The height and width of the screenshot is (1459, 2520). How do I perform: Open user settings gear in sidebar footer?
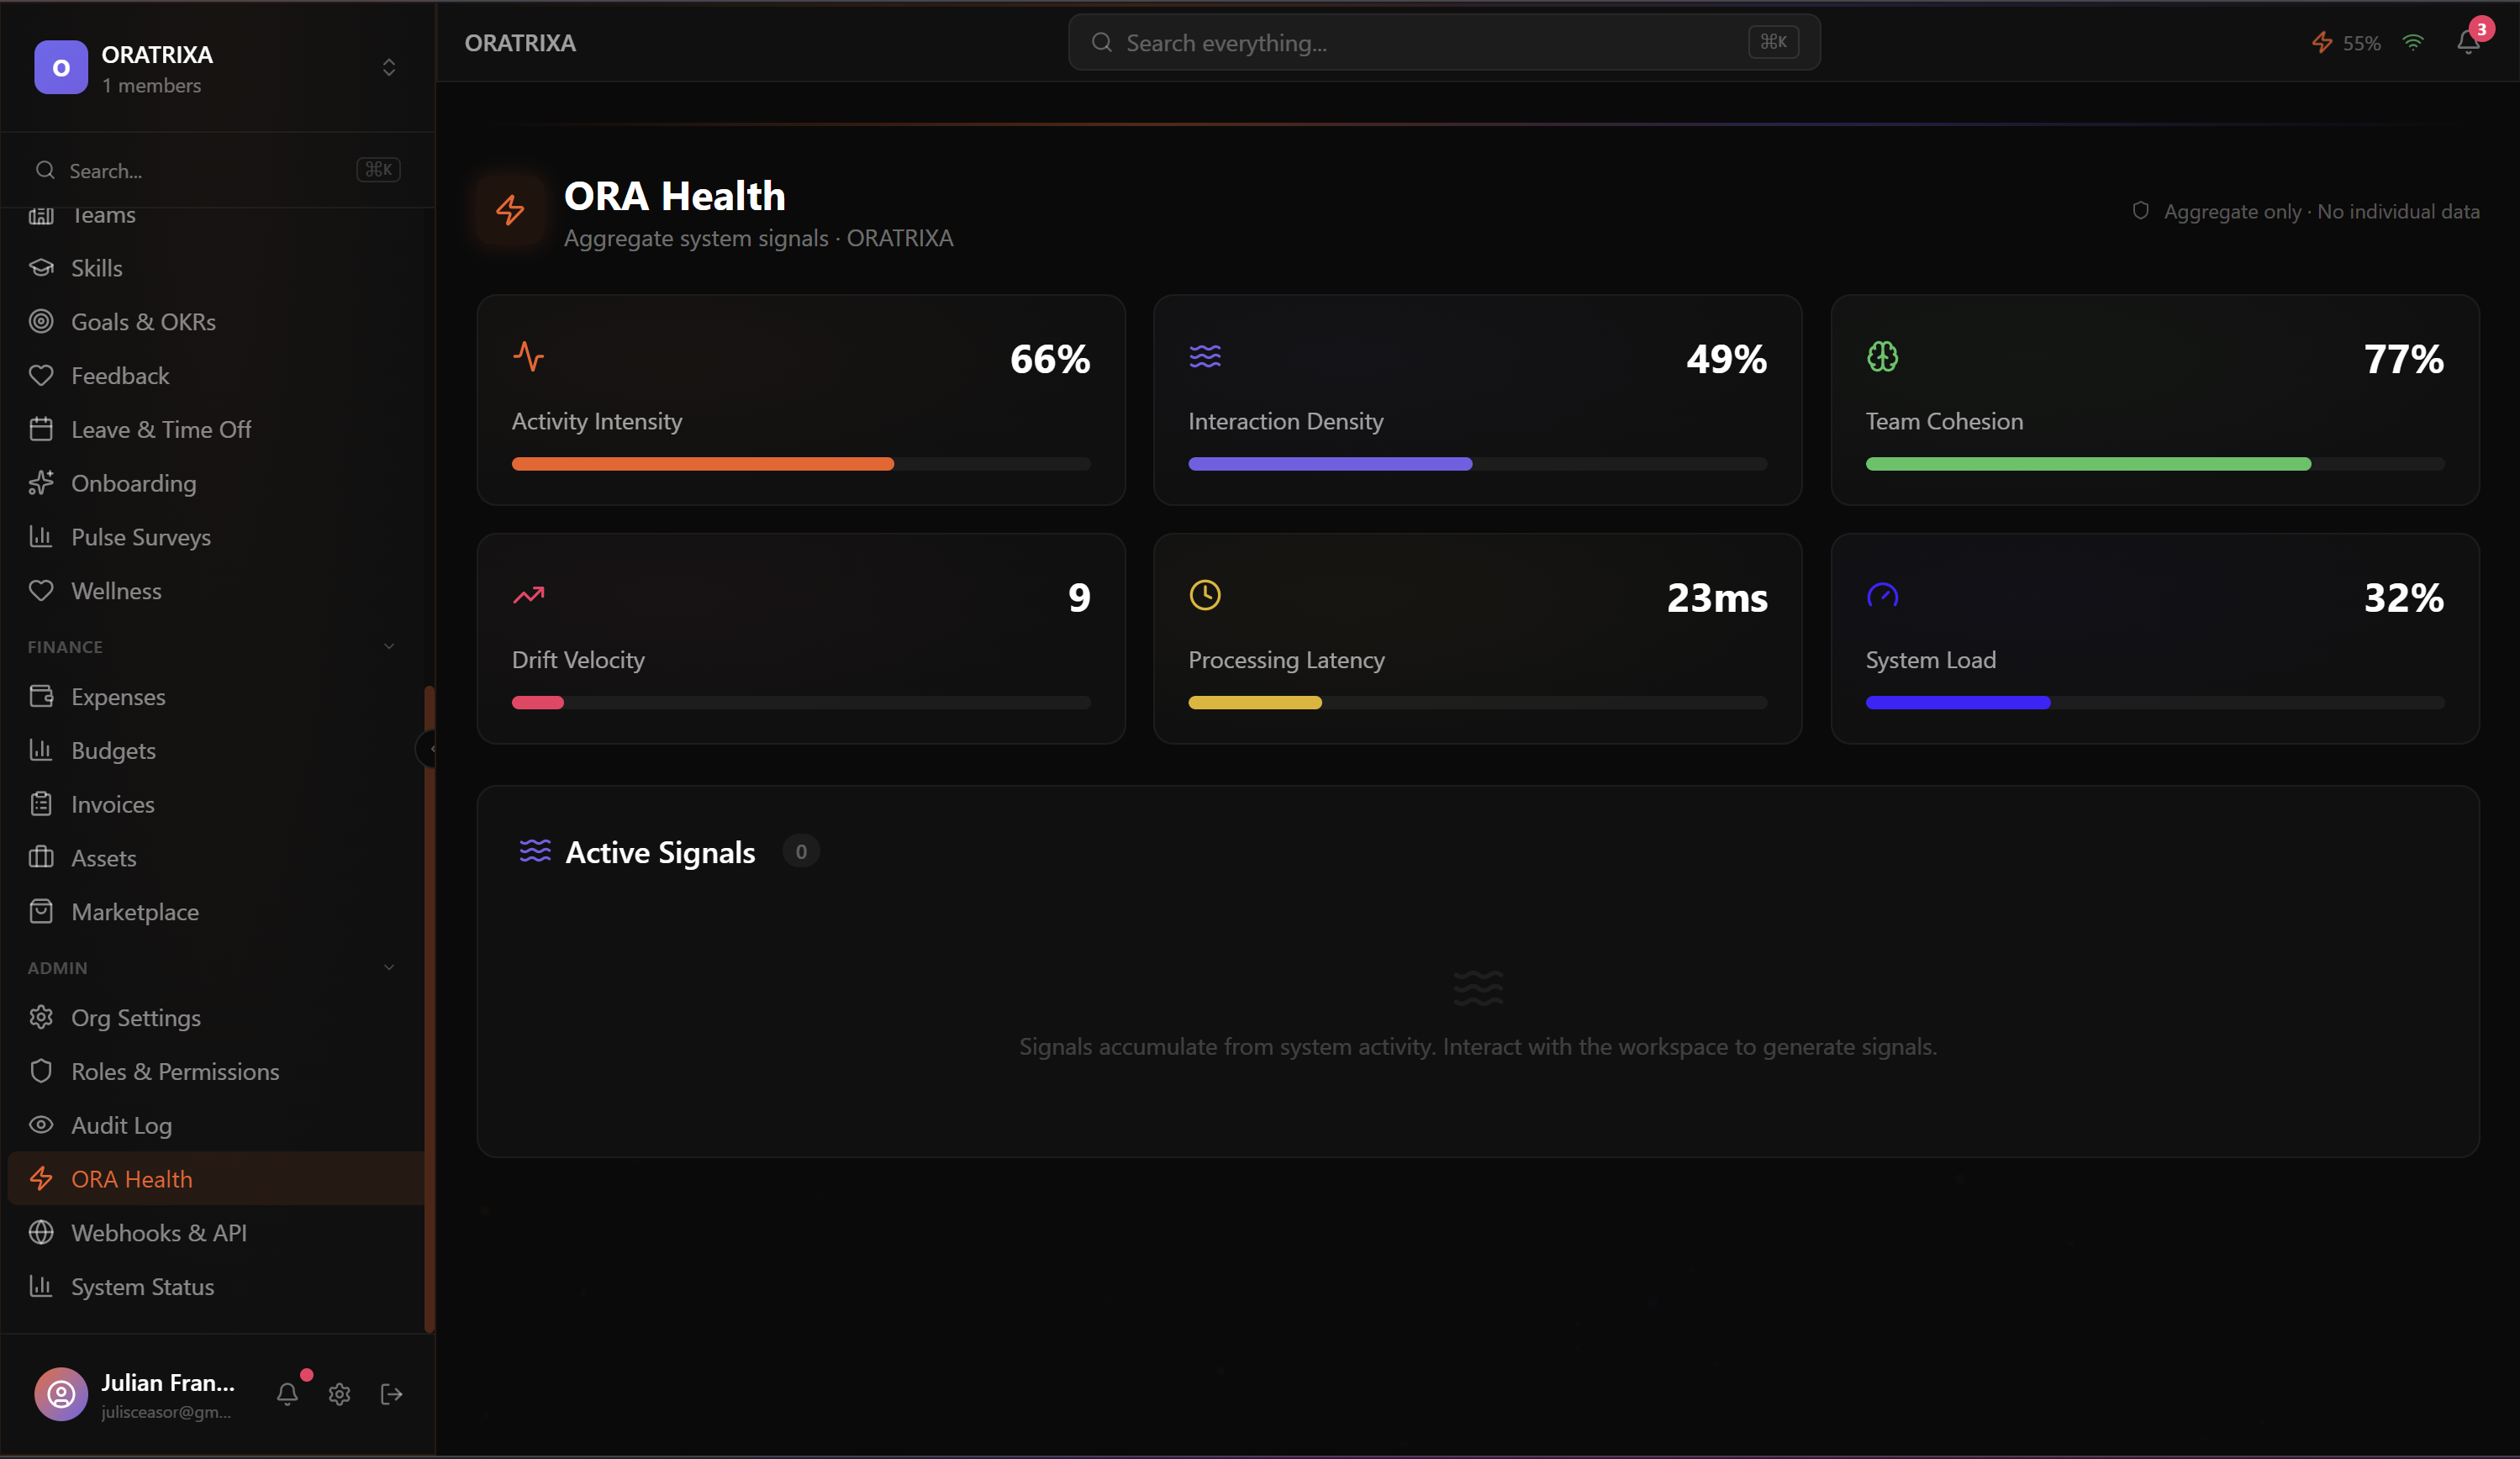coord(340,1394)
